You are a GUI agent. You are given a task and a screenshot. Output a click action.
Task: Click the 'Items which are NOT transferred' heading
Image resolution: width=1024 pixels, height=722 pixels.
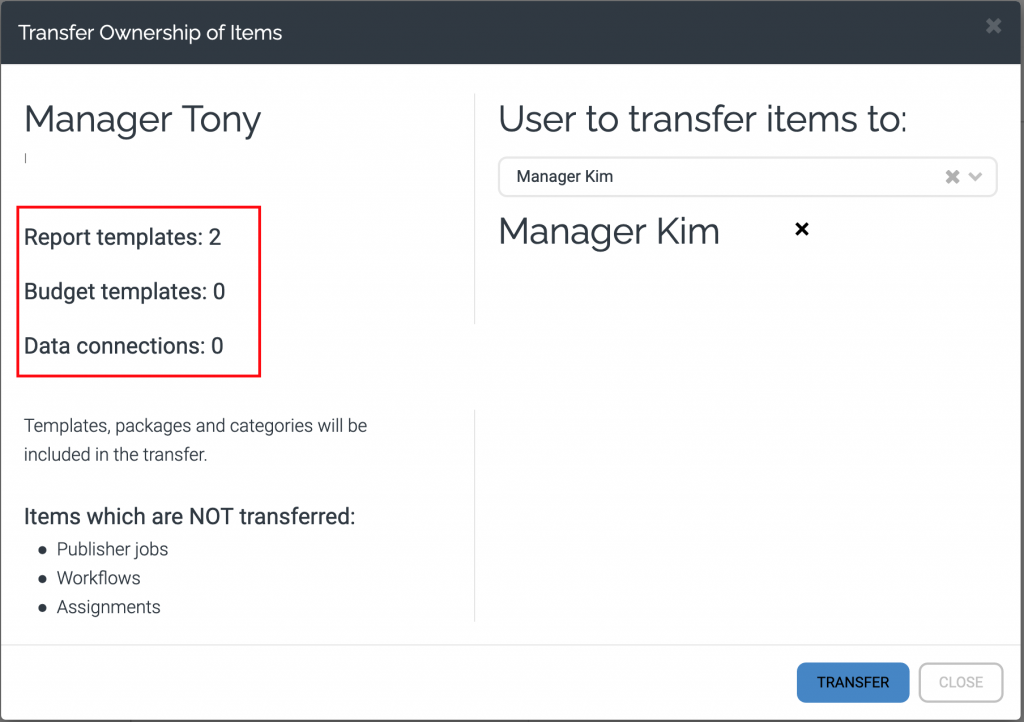pos(189,517)
